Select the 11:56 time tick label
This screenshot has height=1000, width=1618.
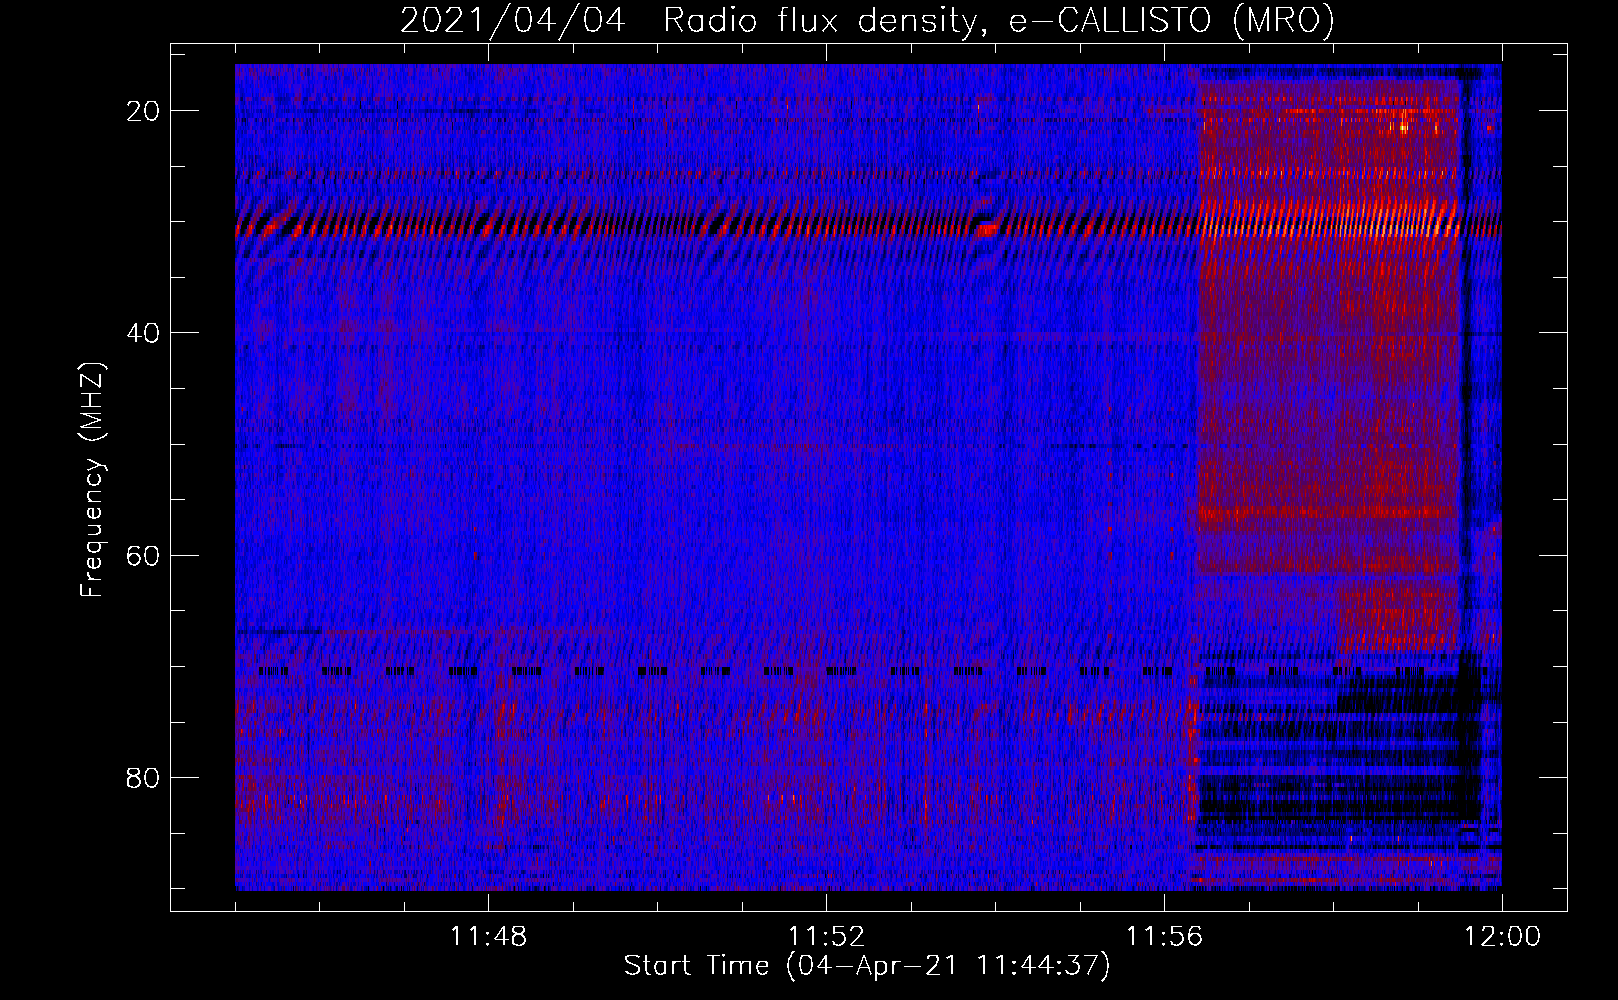1164,936
